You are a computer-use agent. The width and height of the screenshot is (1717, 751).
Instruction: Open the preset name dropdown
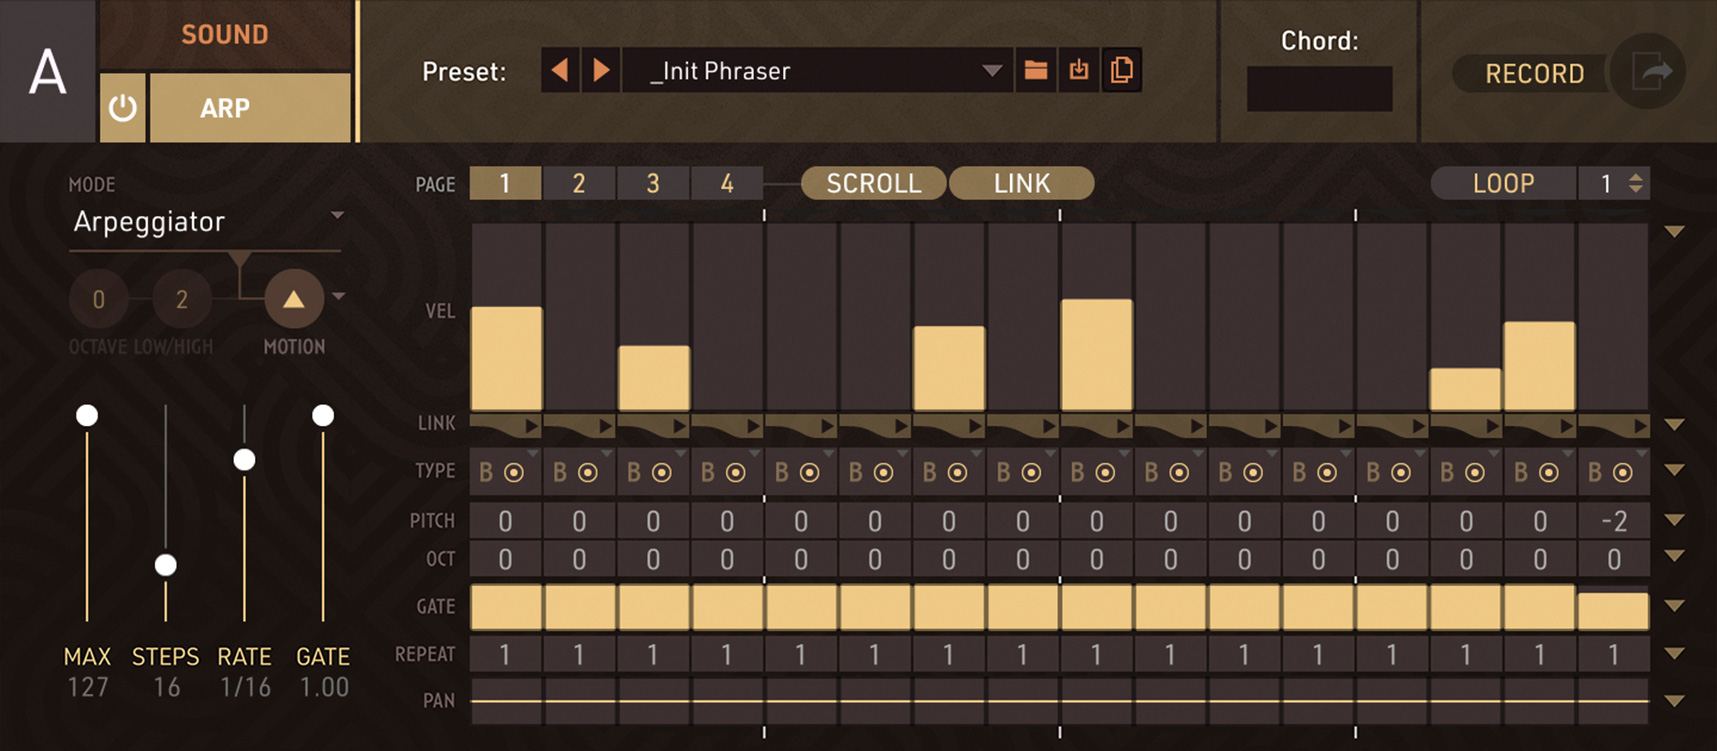[x=818, y=70]
